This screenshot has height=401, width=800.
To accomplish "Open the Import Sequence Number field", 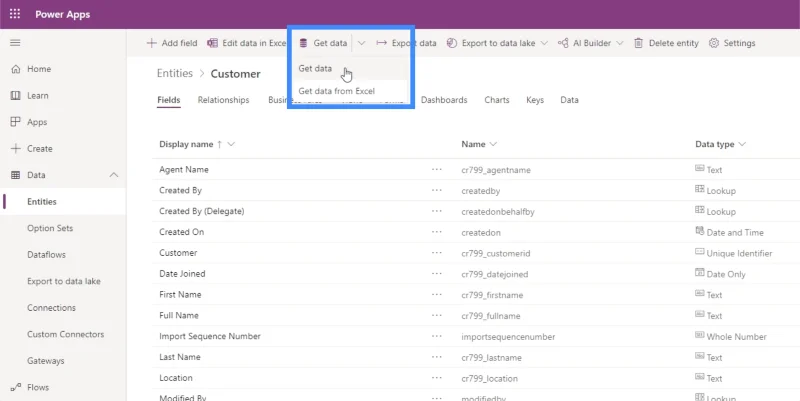I will (210, 337).
